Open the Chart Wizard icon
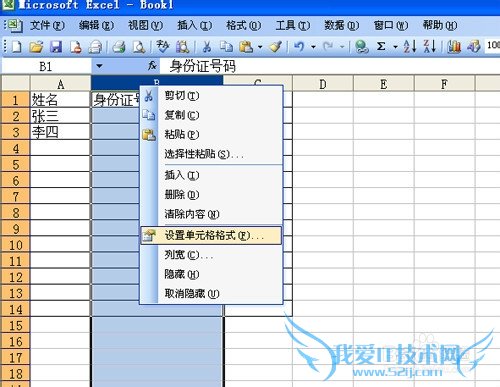 (454, 47)
